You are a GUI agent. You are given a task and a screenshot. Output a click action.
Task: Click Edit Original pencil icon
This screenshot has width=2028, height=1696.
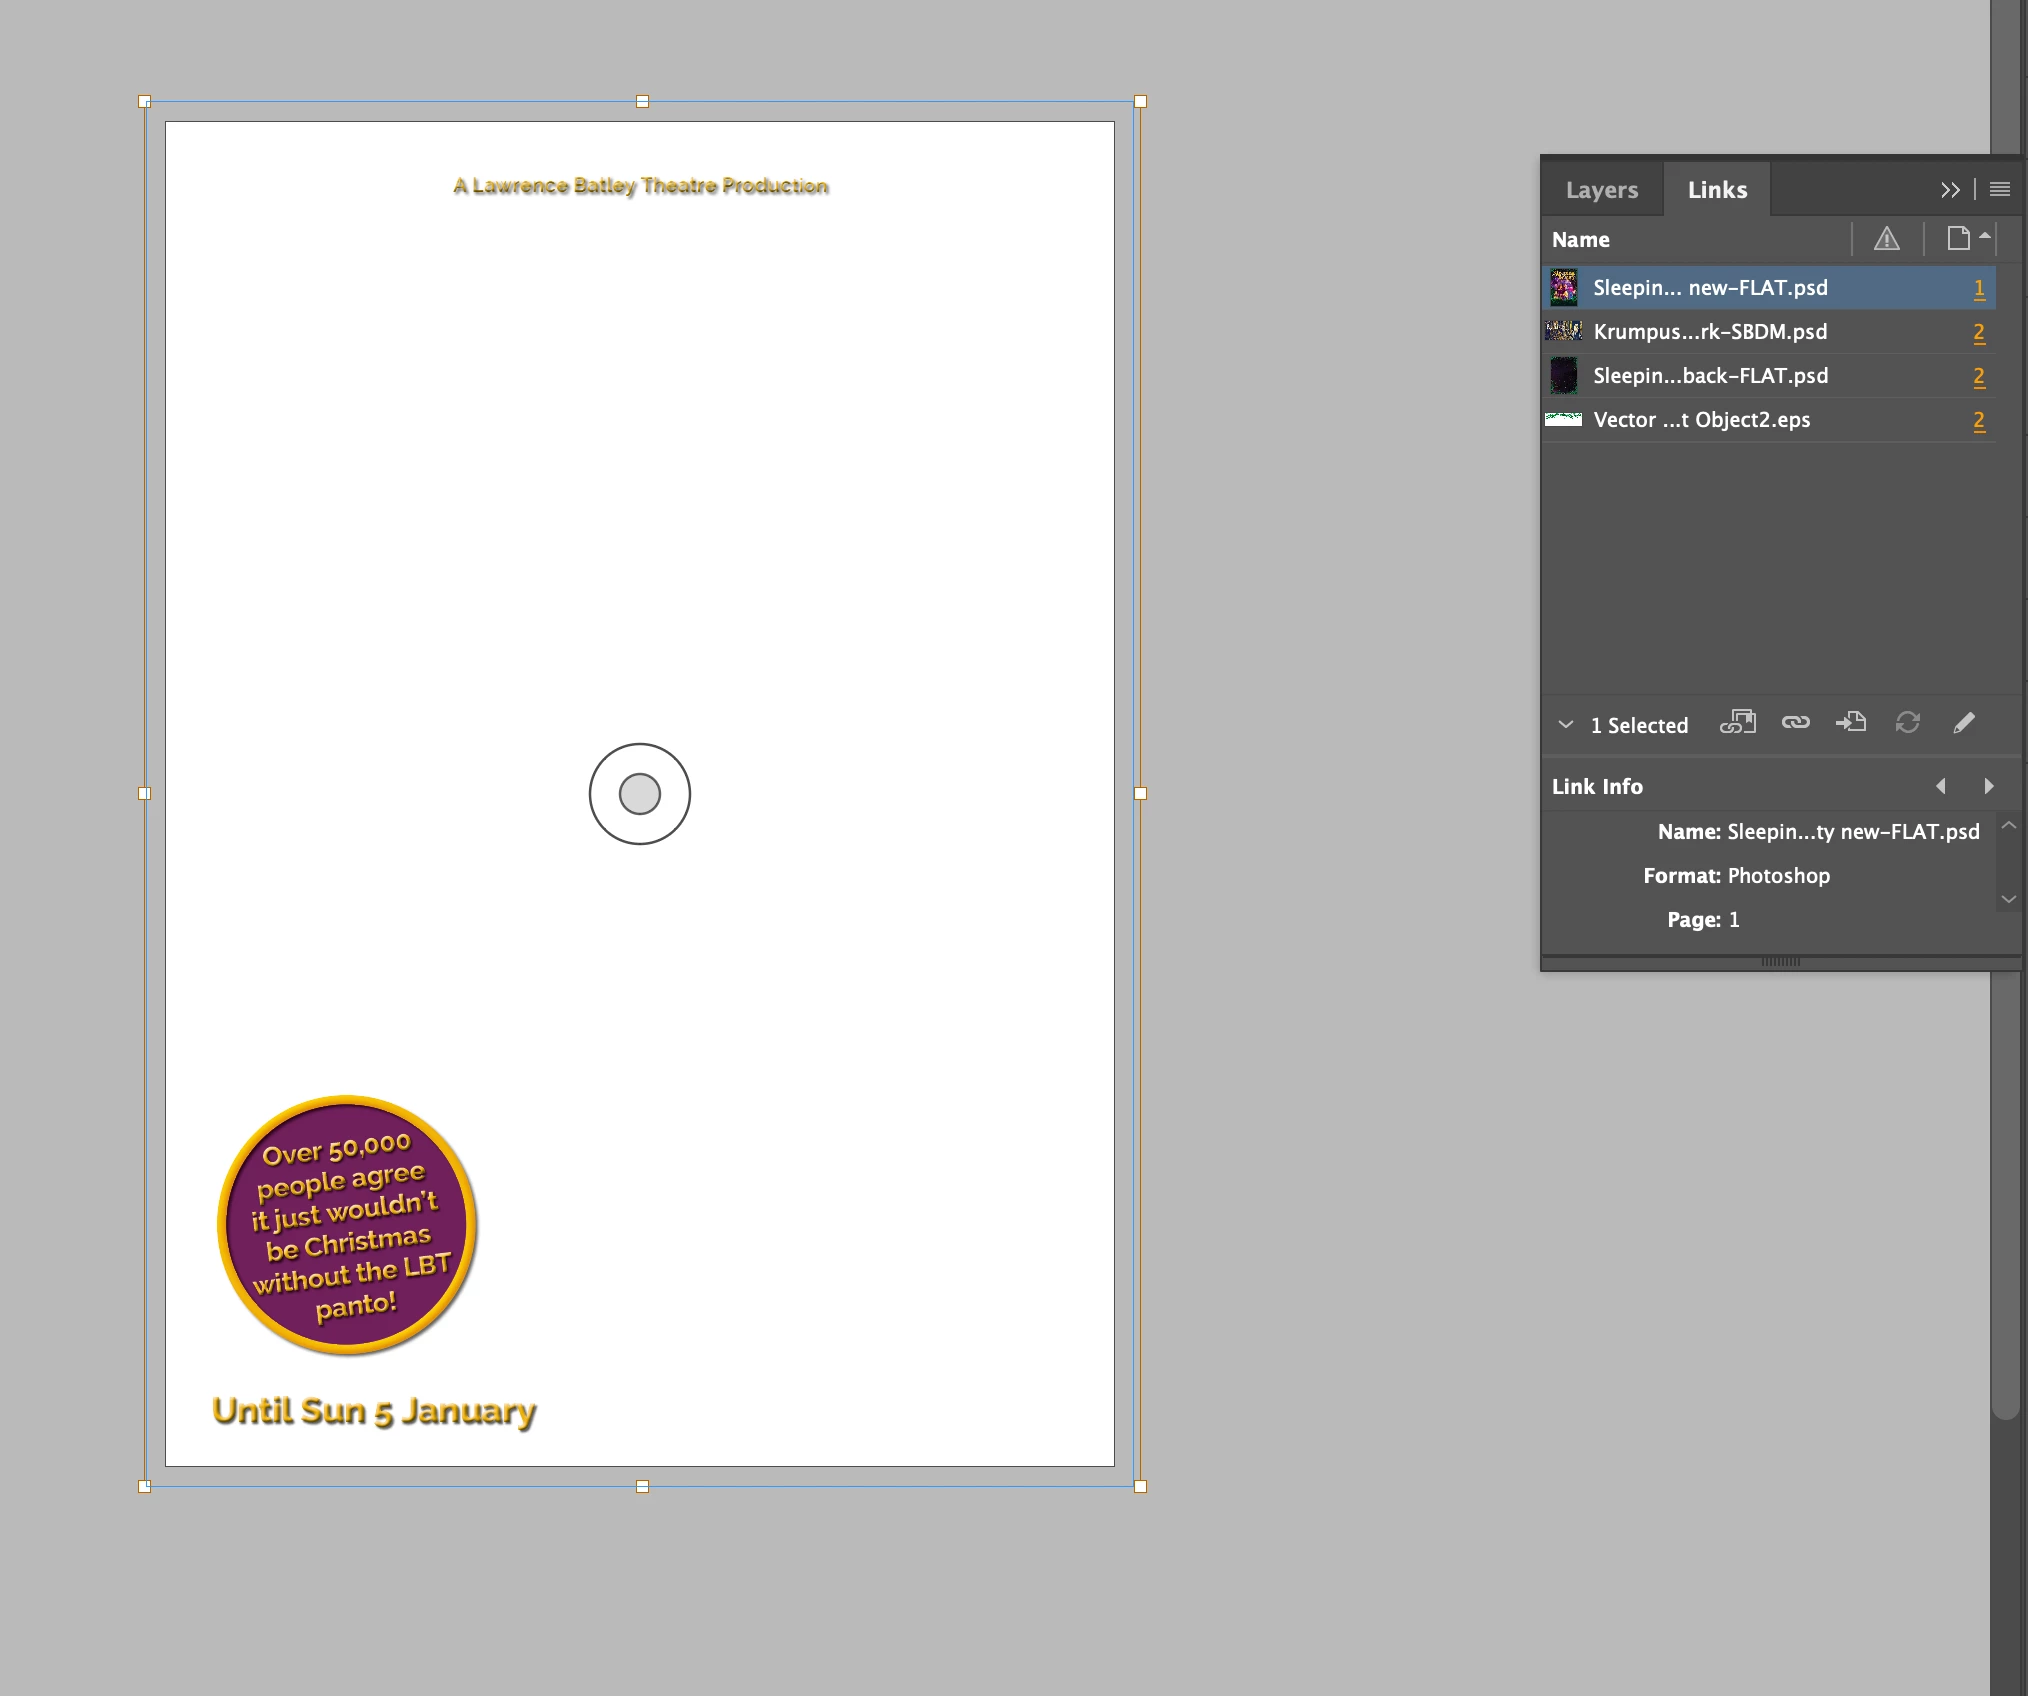1963,722
